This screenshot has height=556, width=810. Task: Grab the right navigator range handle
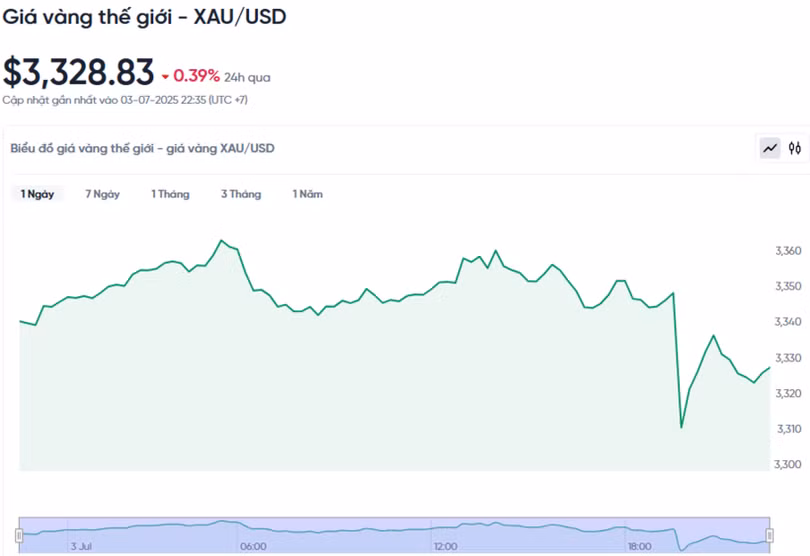pyautogui.click(x=769, y=535)
